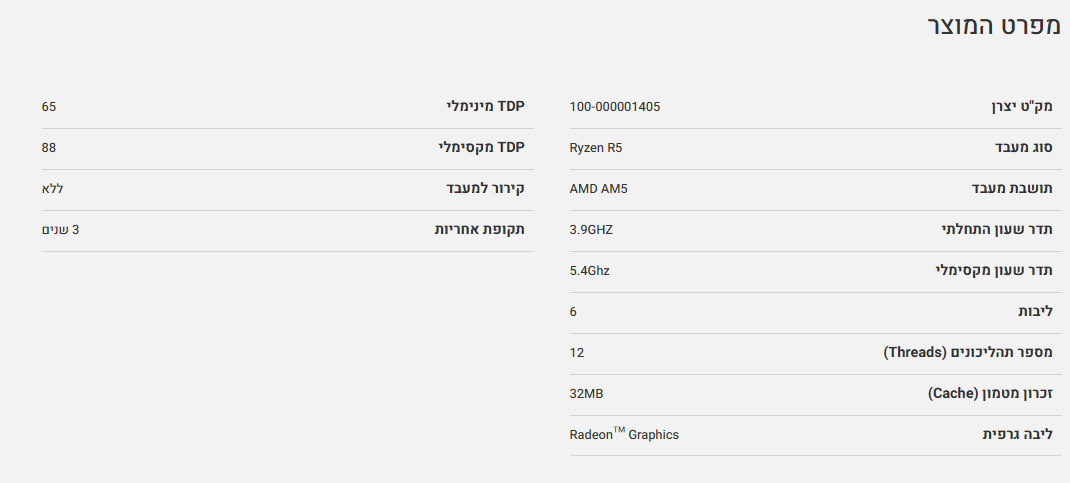Click the 32MB cache memory value
Image resolution: width=1070 pixels, height=483 pixels.
coord(586,394)
